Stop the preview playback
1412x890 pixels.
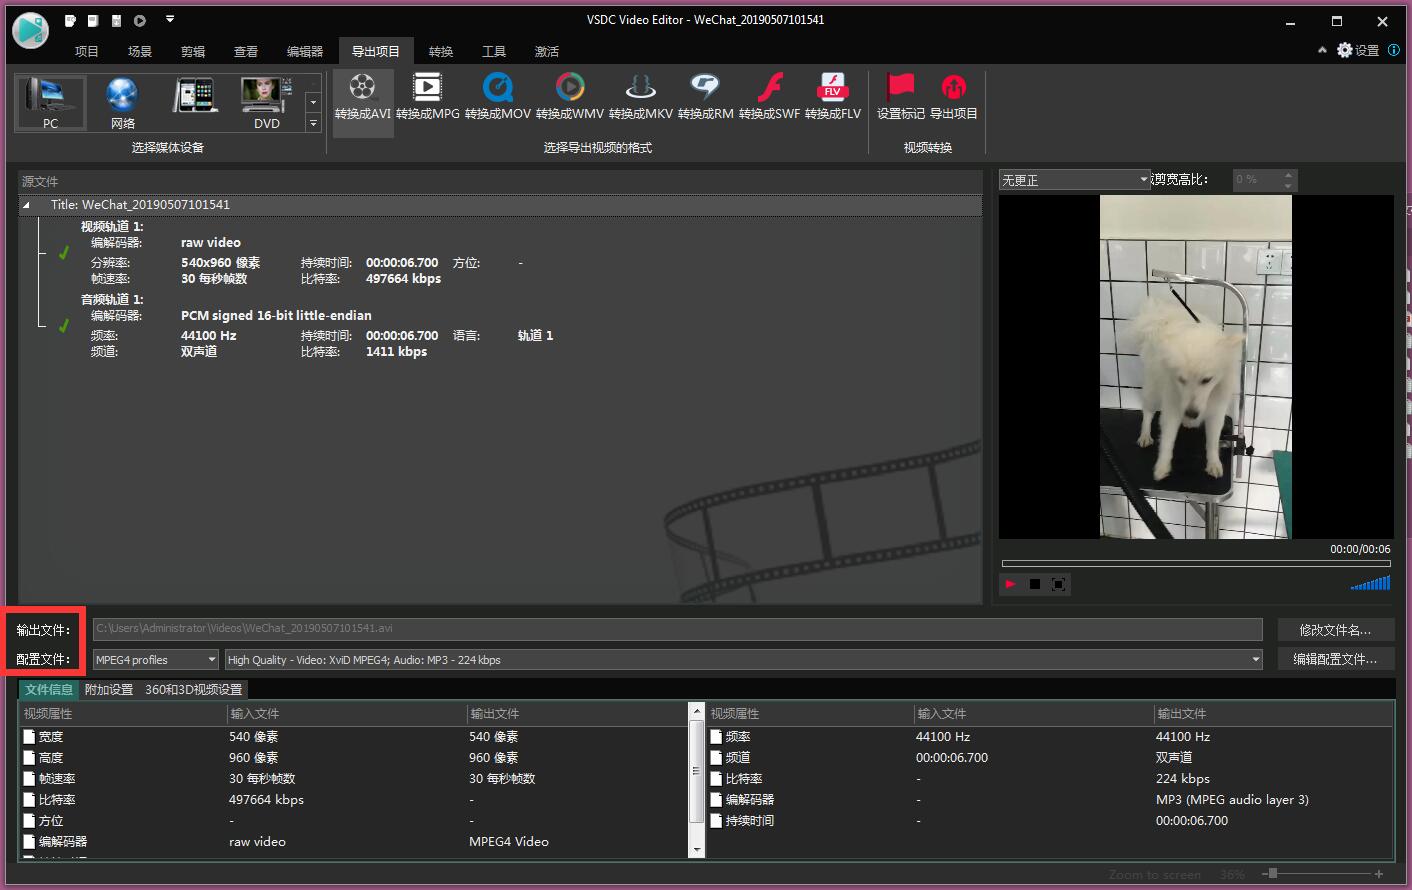pyautogui.click(x=1035, y=584)
